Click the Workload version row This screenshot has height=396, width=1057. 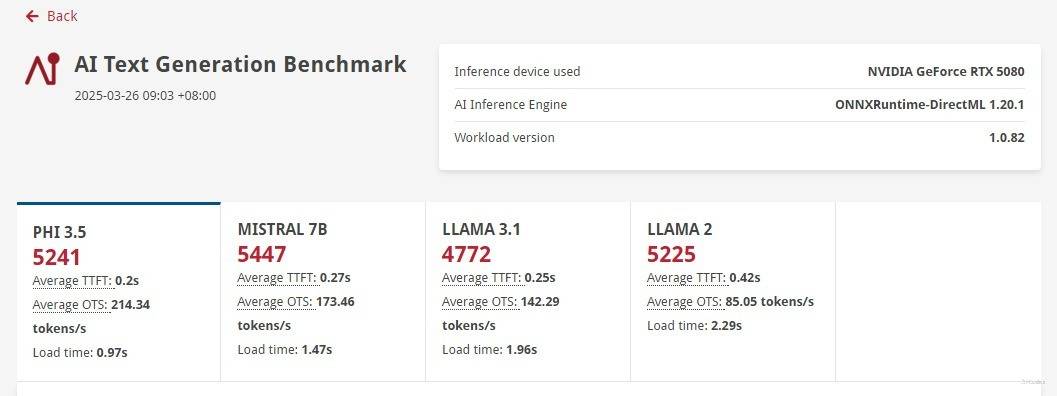(739, 138)
